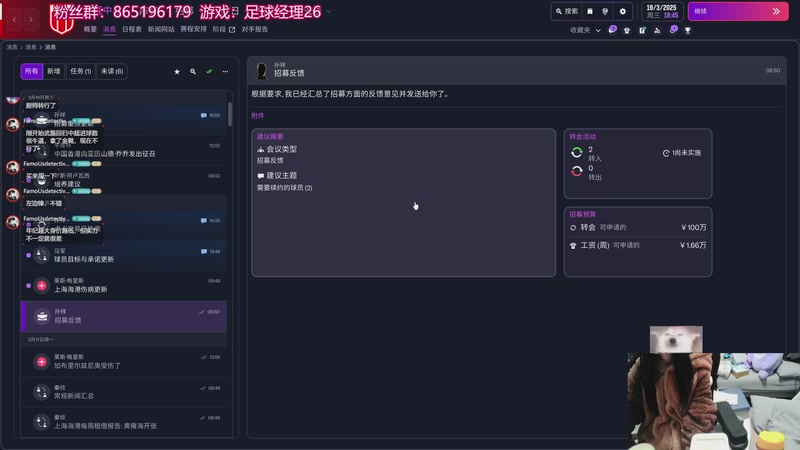Open settings with the gear icon

tap(622, 11)
